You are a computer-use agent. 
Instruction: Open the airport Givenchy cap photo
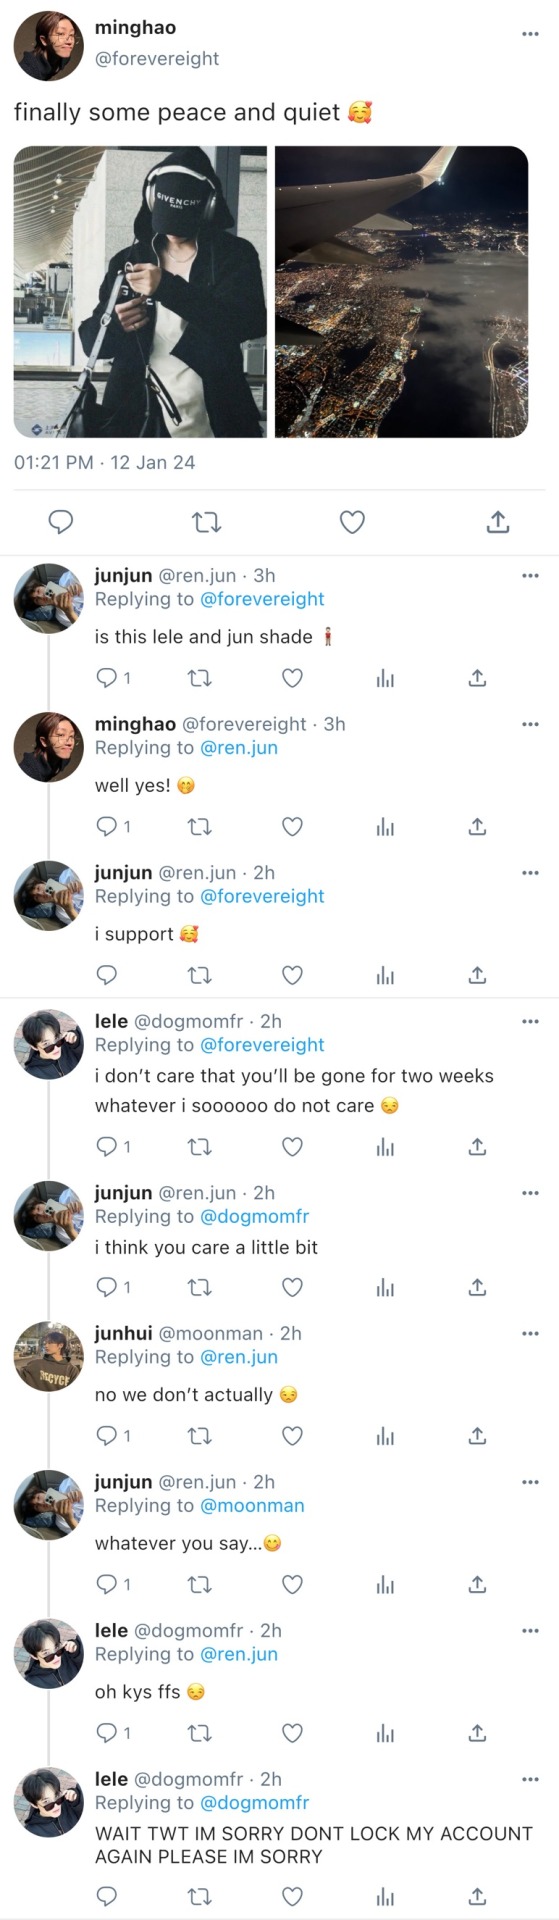pyautogui.click(x=140, y=292)
